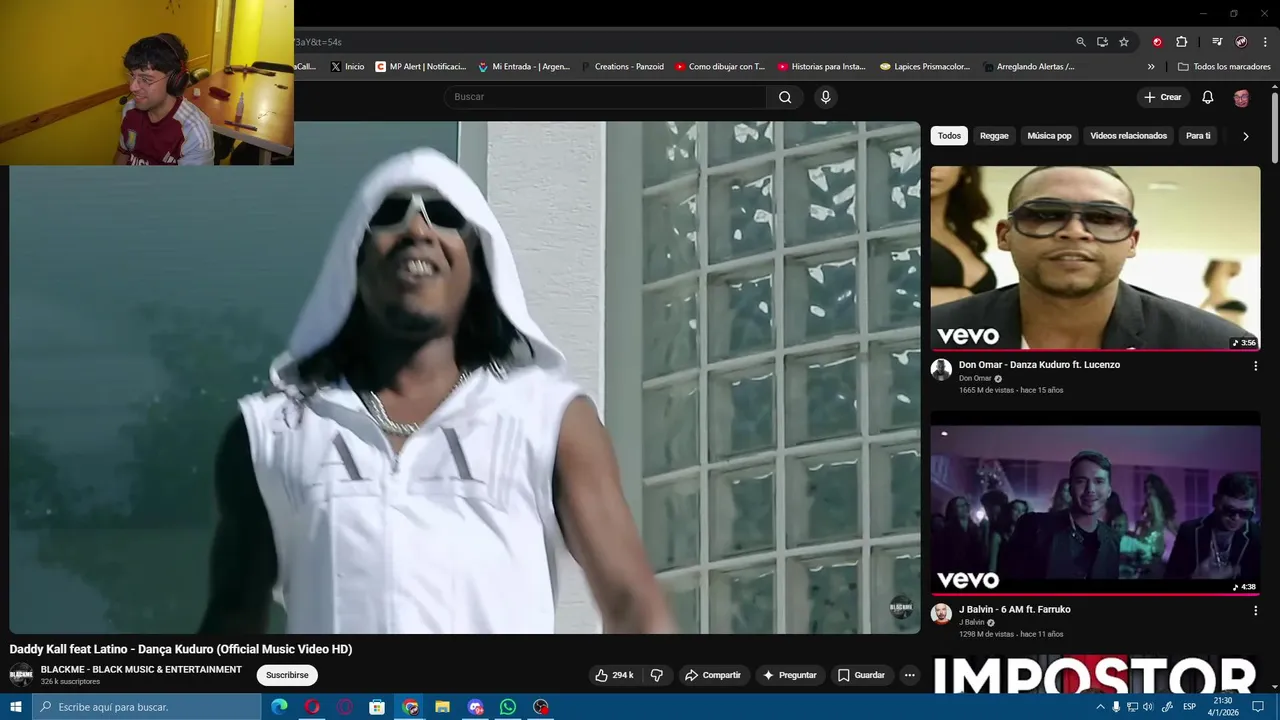The height and width of the screenshot is (720, 1280).
Task: Open Microsoft Edge from taskbar
Action: (x=279, y=707)
